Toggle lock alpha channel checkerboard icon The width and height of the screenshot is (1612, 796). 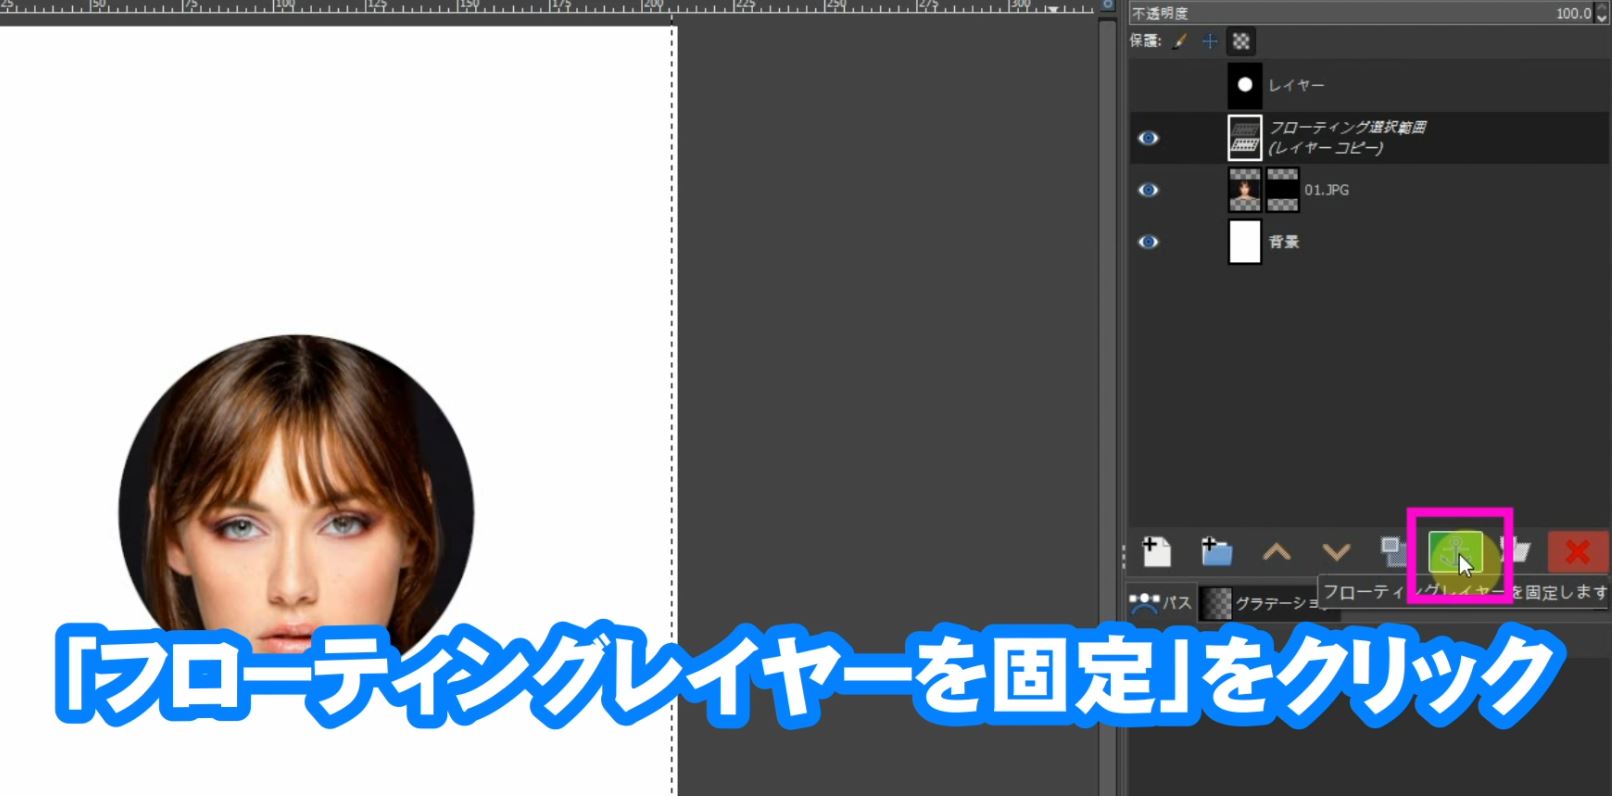tap(1241, 41)
